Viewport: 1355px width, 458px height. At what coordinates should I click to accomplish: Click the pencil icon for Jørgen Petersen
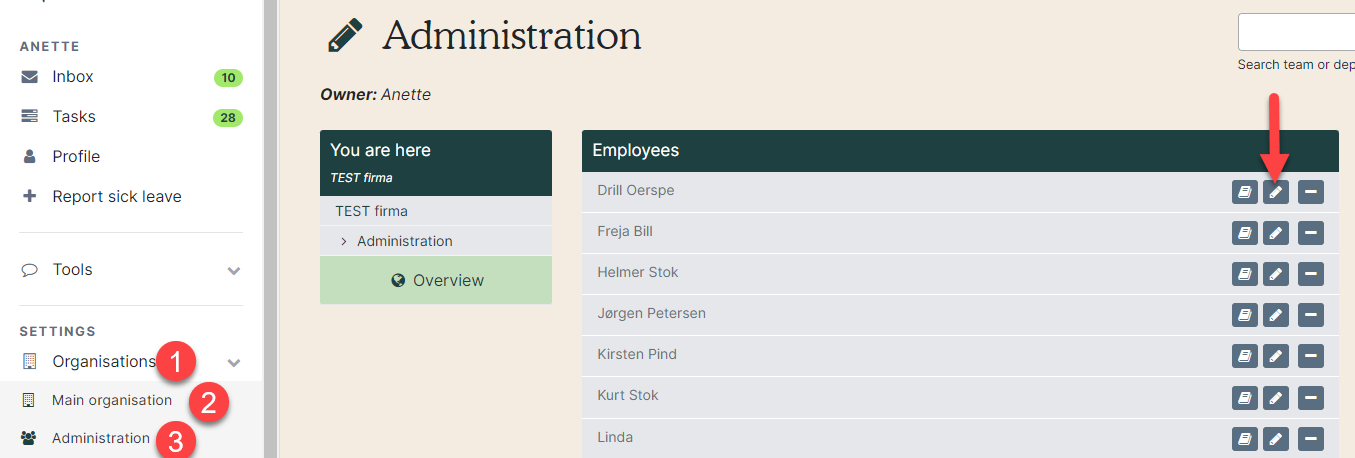(1276, 315)
